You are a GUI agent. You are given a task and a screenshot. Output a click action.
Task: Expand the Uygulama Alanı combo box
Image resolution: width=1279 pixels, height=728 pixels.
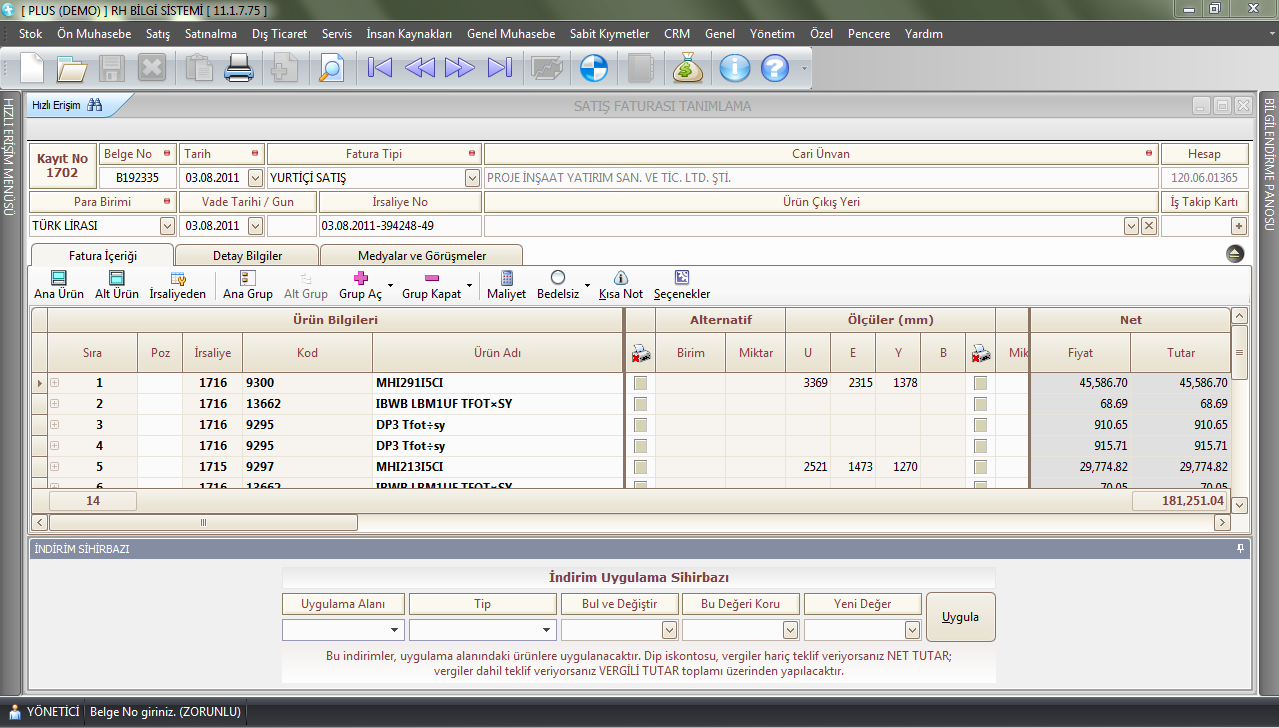click(395, 630)
